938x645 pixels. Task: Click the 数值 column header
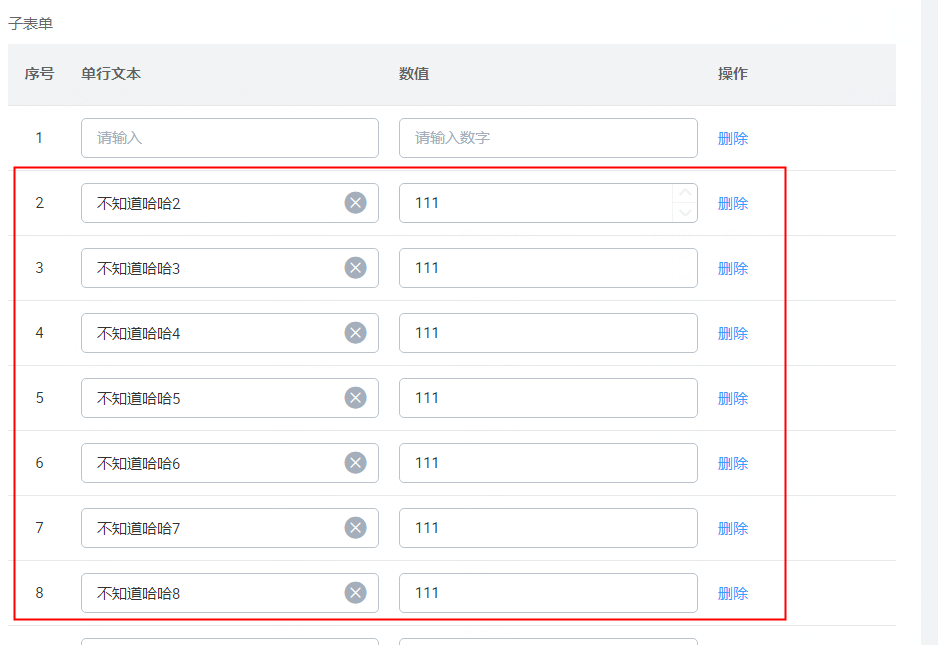pyautogui.click(x=414, y=74)
